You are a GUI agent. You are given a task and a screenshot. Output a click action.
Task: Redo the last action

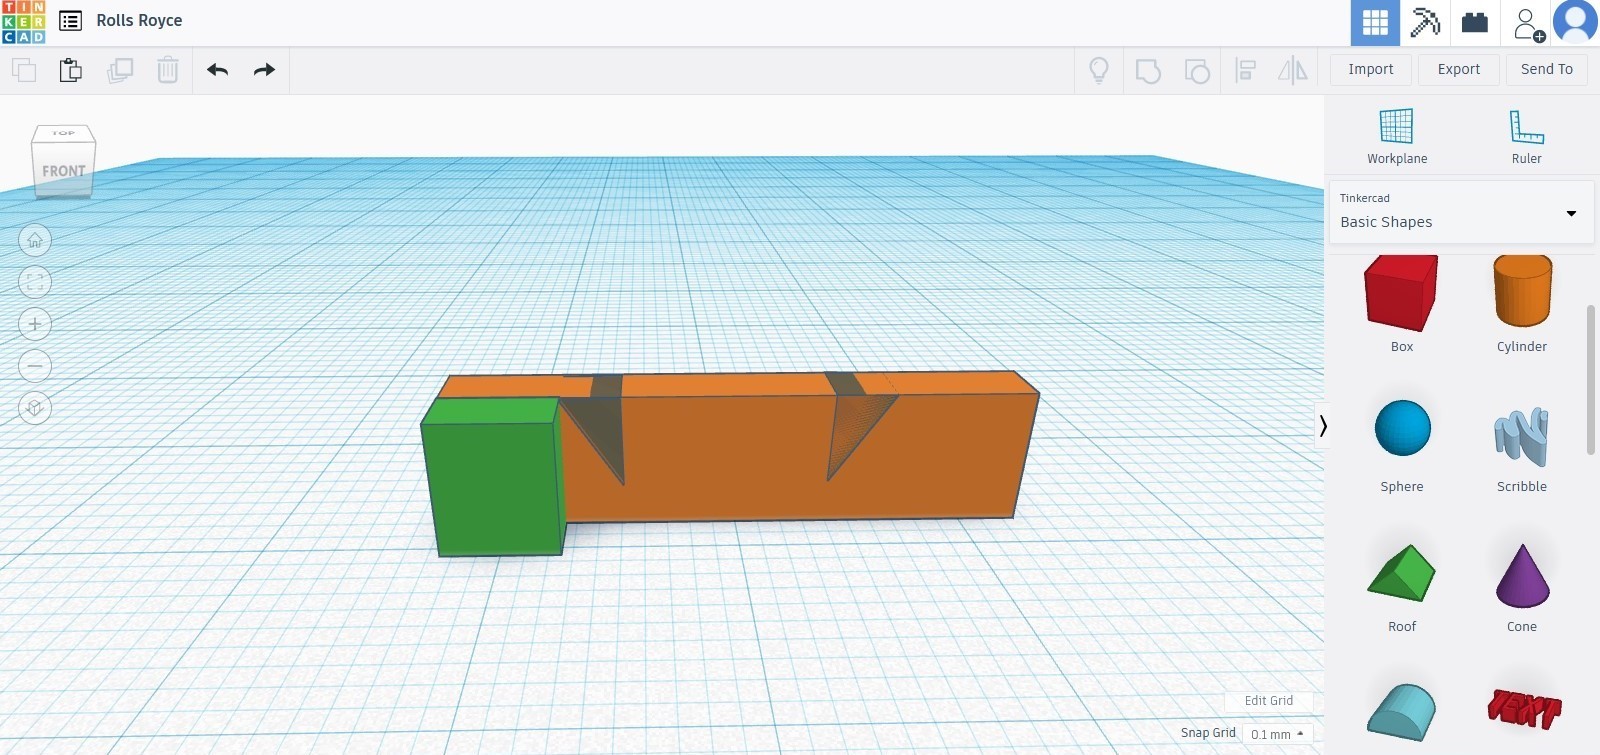click(x=264, y=70)
